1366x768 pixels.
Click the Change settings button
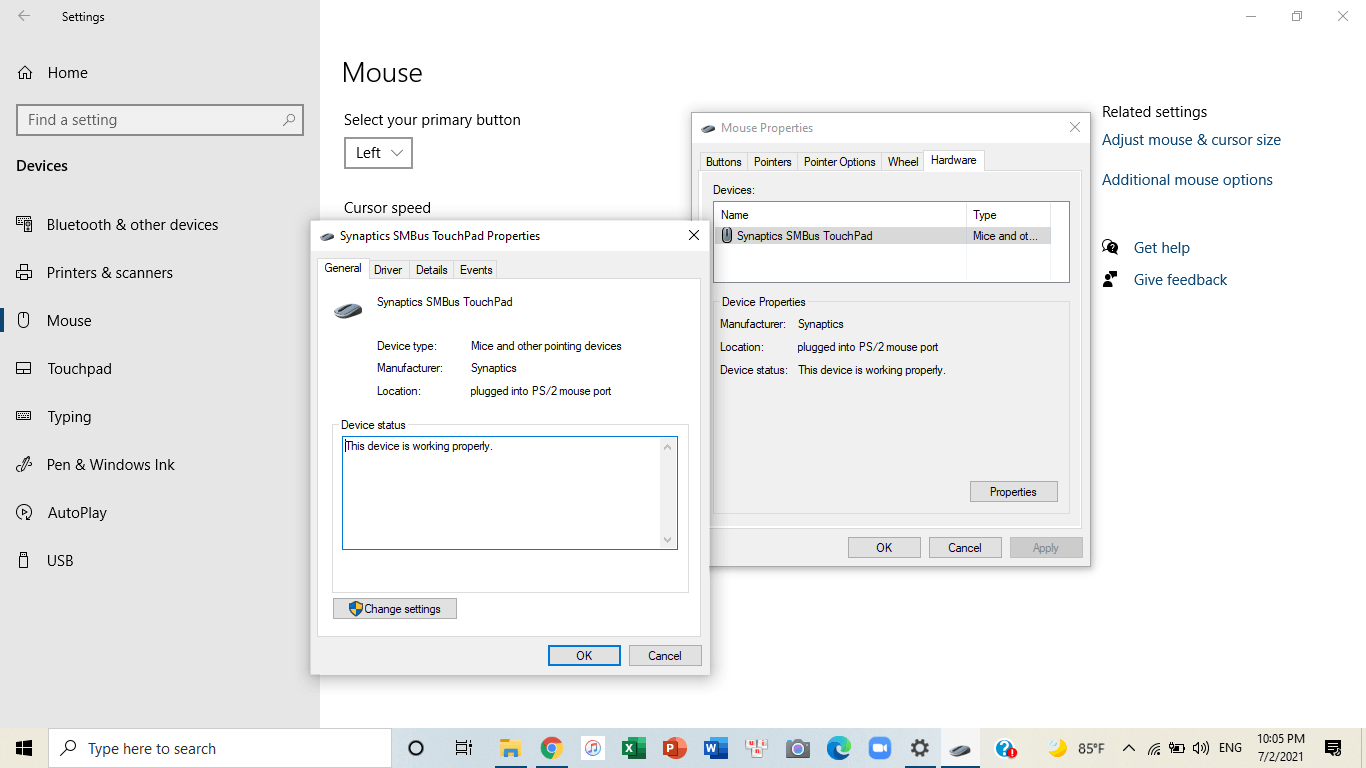point(394,608)
